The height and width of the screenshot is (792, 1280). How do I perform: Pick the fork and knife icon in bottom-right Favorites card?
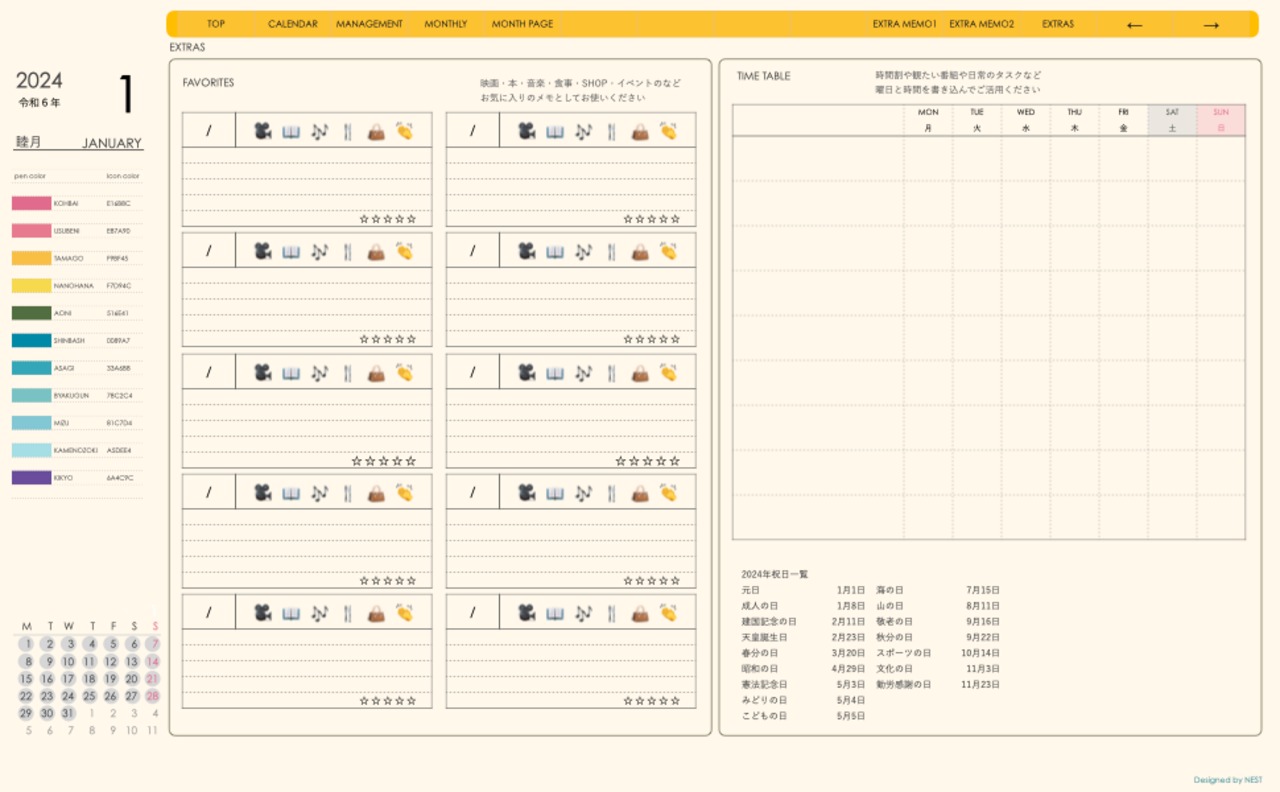pos(611,613)
